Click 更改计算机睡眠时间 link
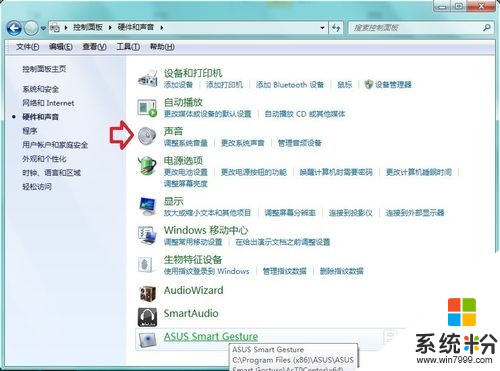The image size is (500, 371). (x=419, y=172)
